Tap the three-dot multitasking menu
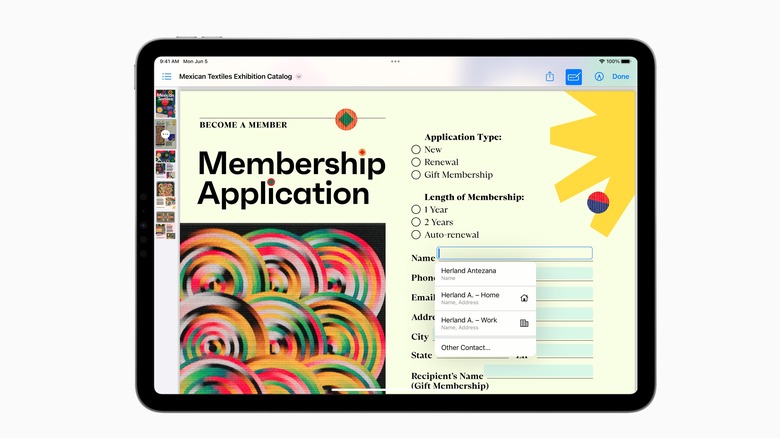 point(395,61)
